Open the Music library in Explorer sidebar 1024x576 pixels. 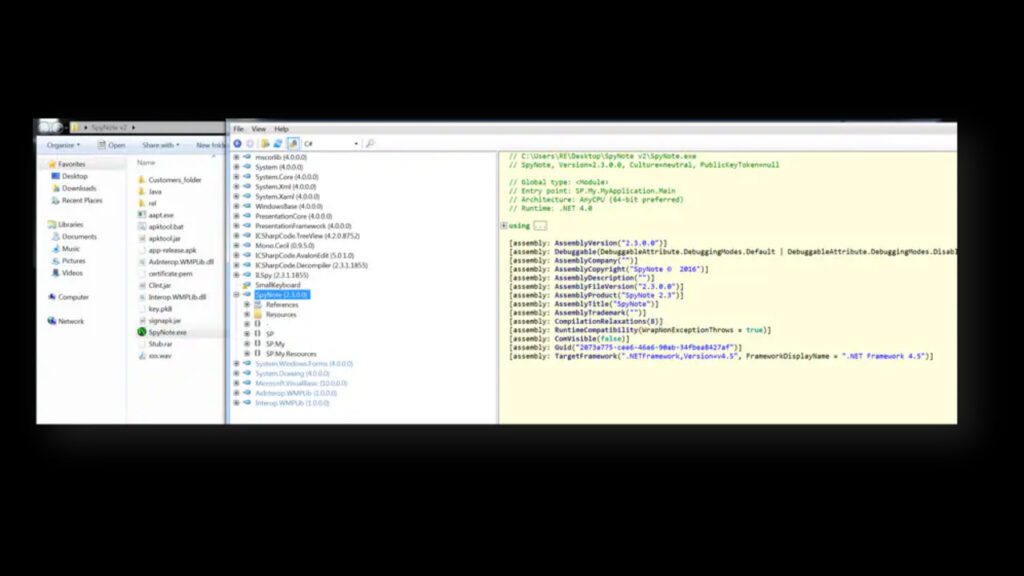(x=71, y=249)
